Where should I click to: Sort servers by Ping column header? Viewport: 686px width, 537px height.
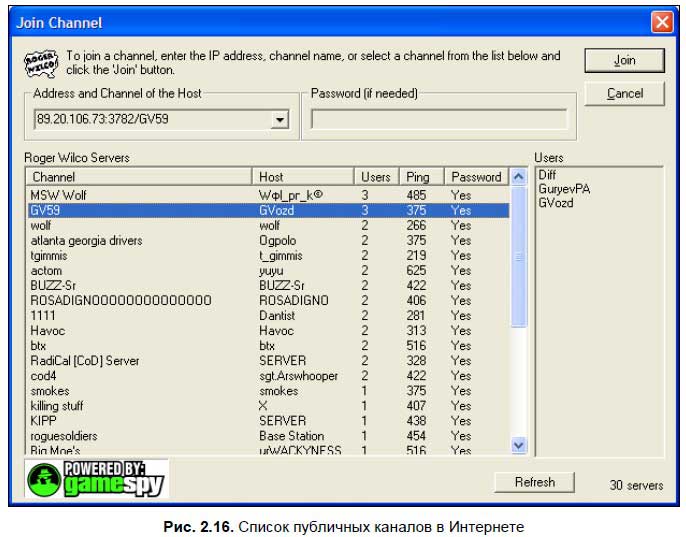420,177
